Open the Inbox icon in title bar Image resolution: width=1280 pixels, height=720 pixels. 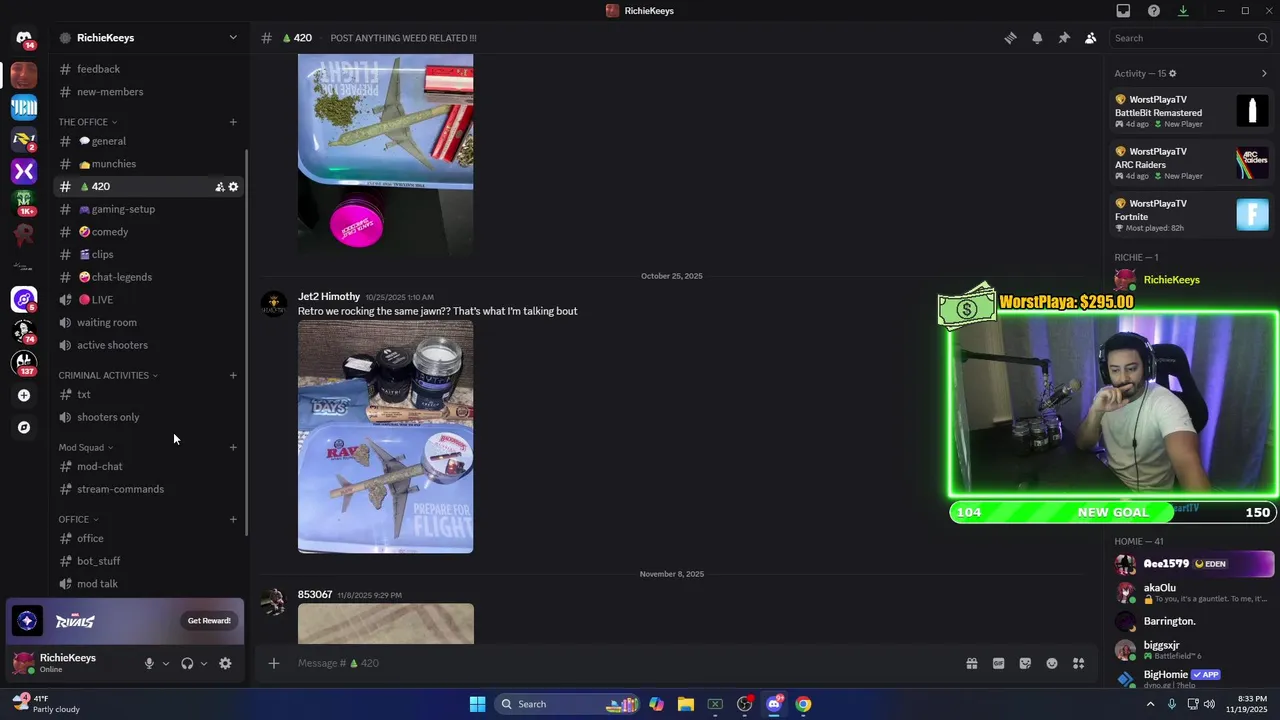click(x=1123, y=11)
